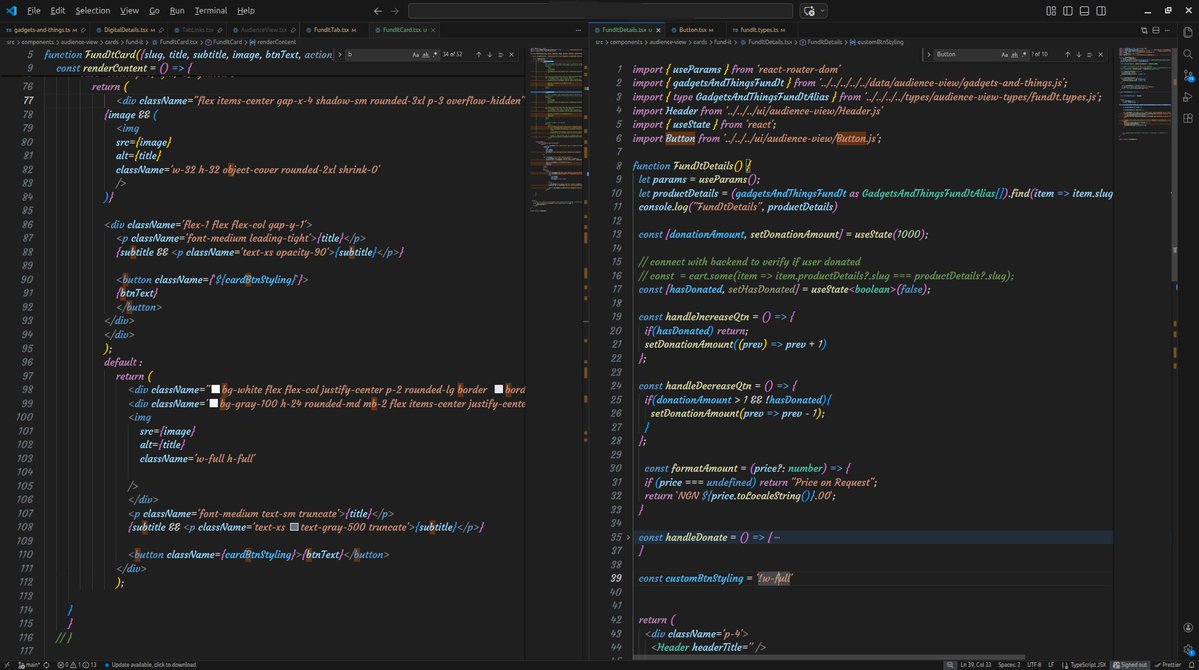This screenshot has width=1199, height=670.
Task: Click the Spaces: 2 indentation setting
Action: (x=1010, y=663)
